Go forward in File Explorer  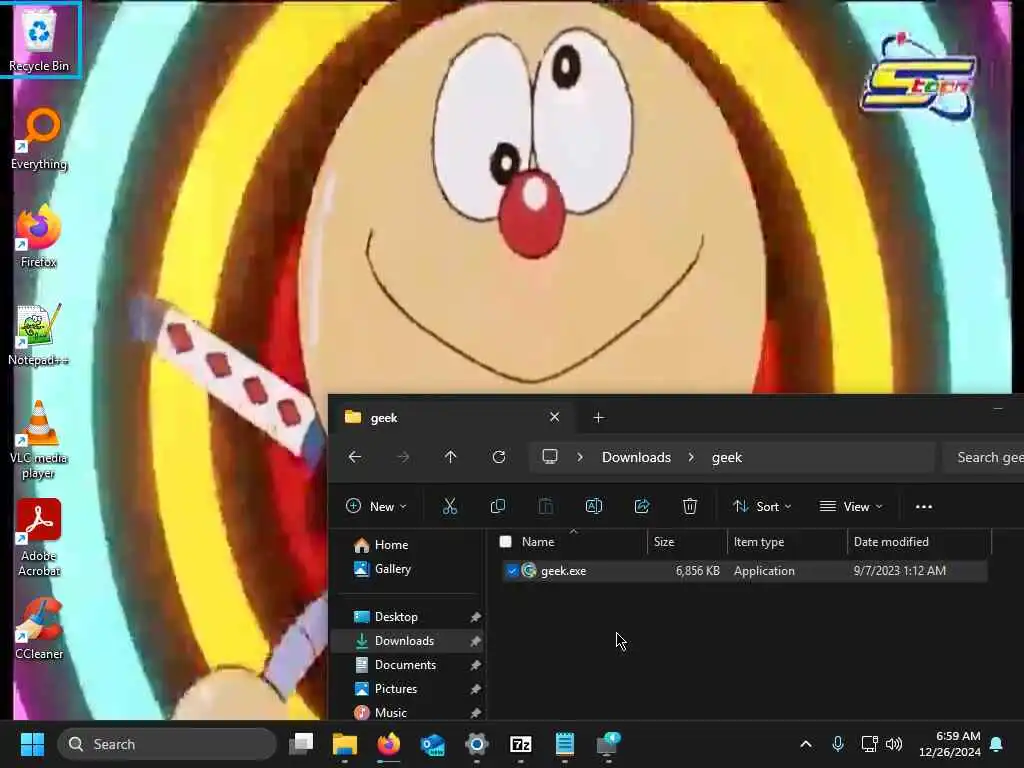click(x=403, y=457)
